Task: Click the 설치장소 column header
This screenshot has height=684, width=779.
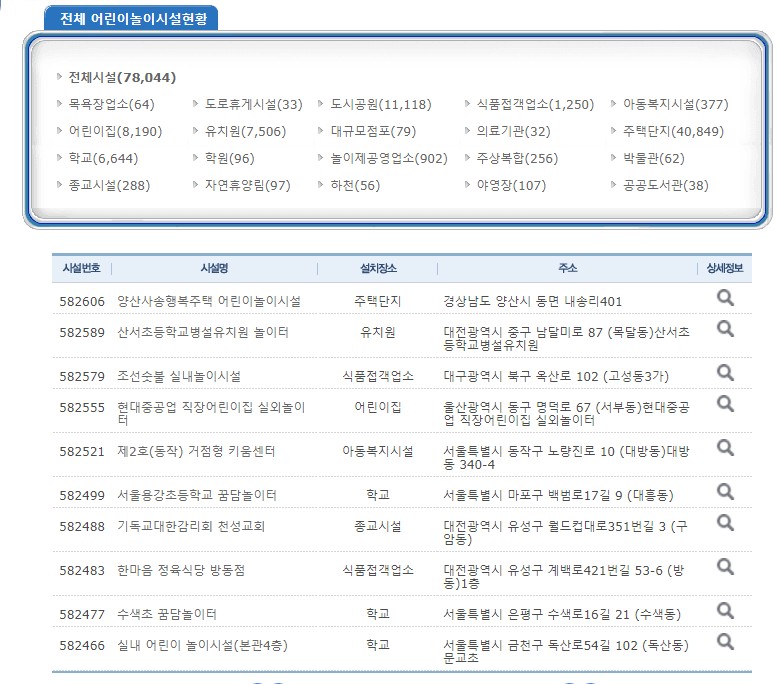Action: [378, 268]
